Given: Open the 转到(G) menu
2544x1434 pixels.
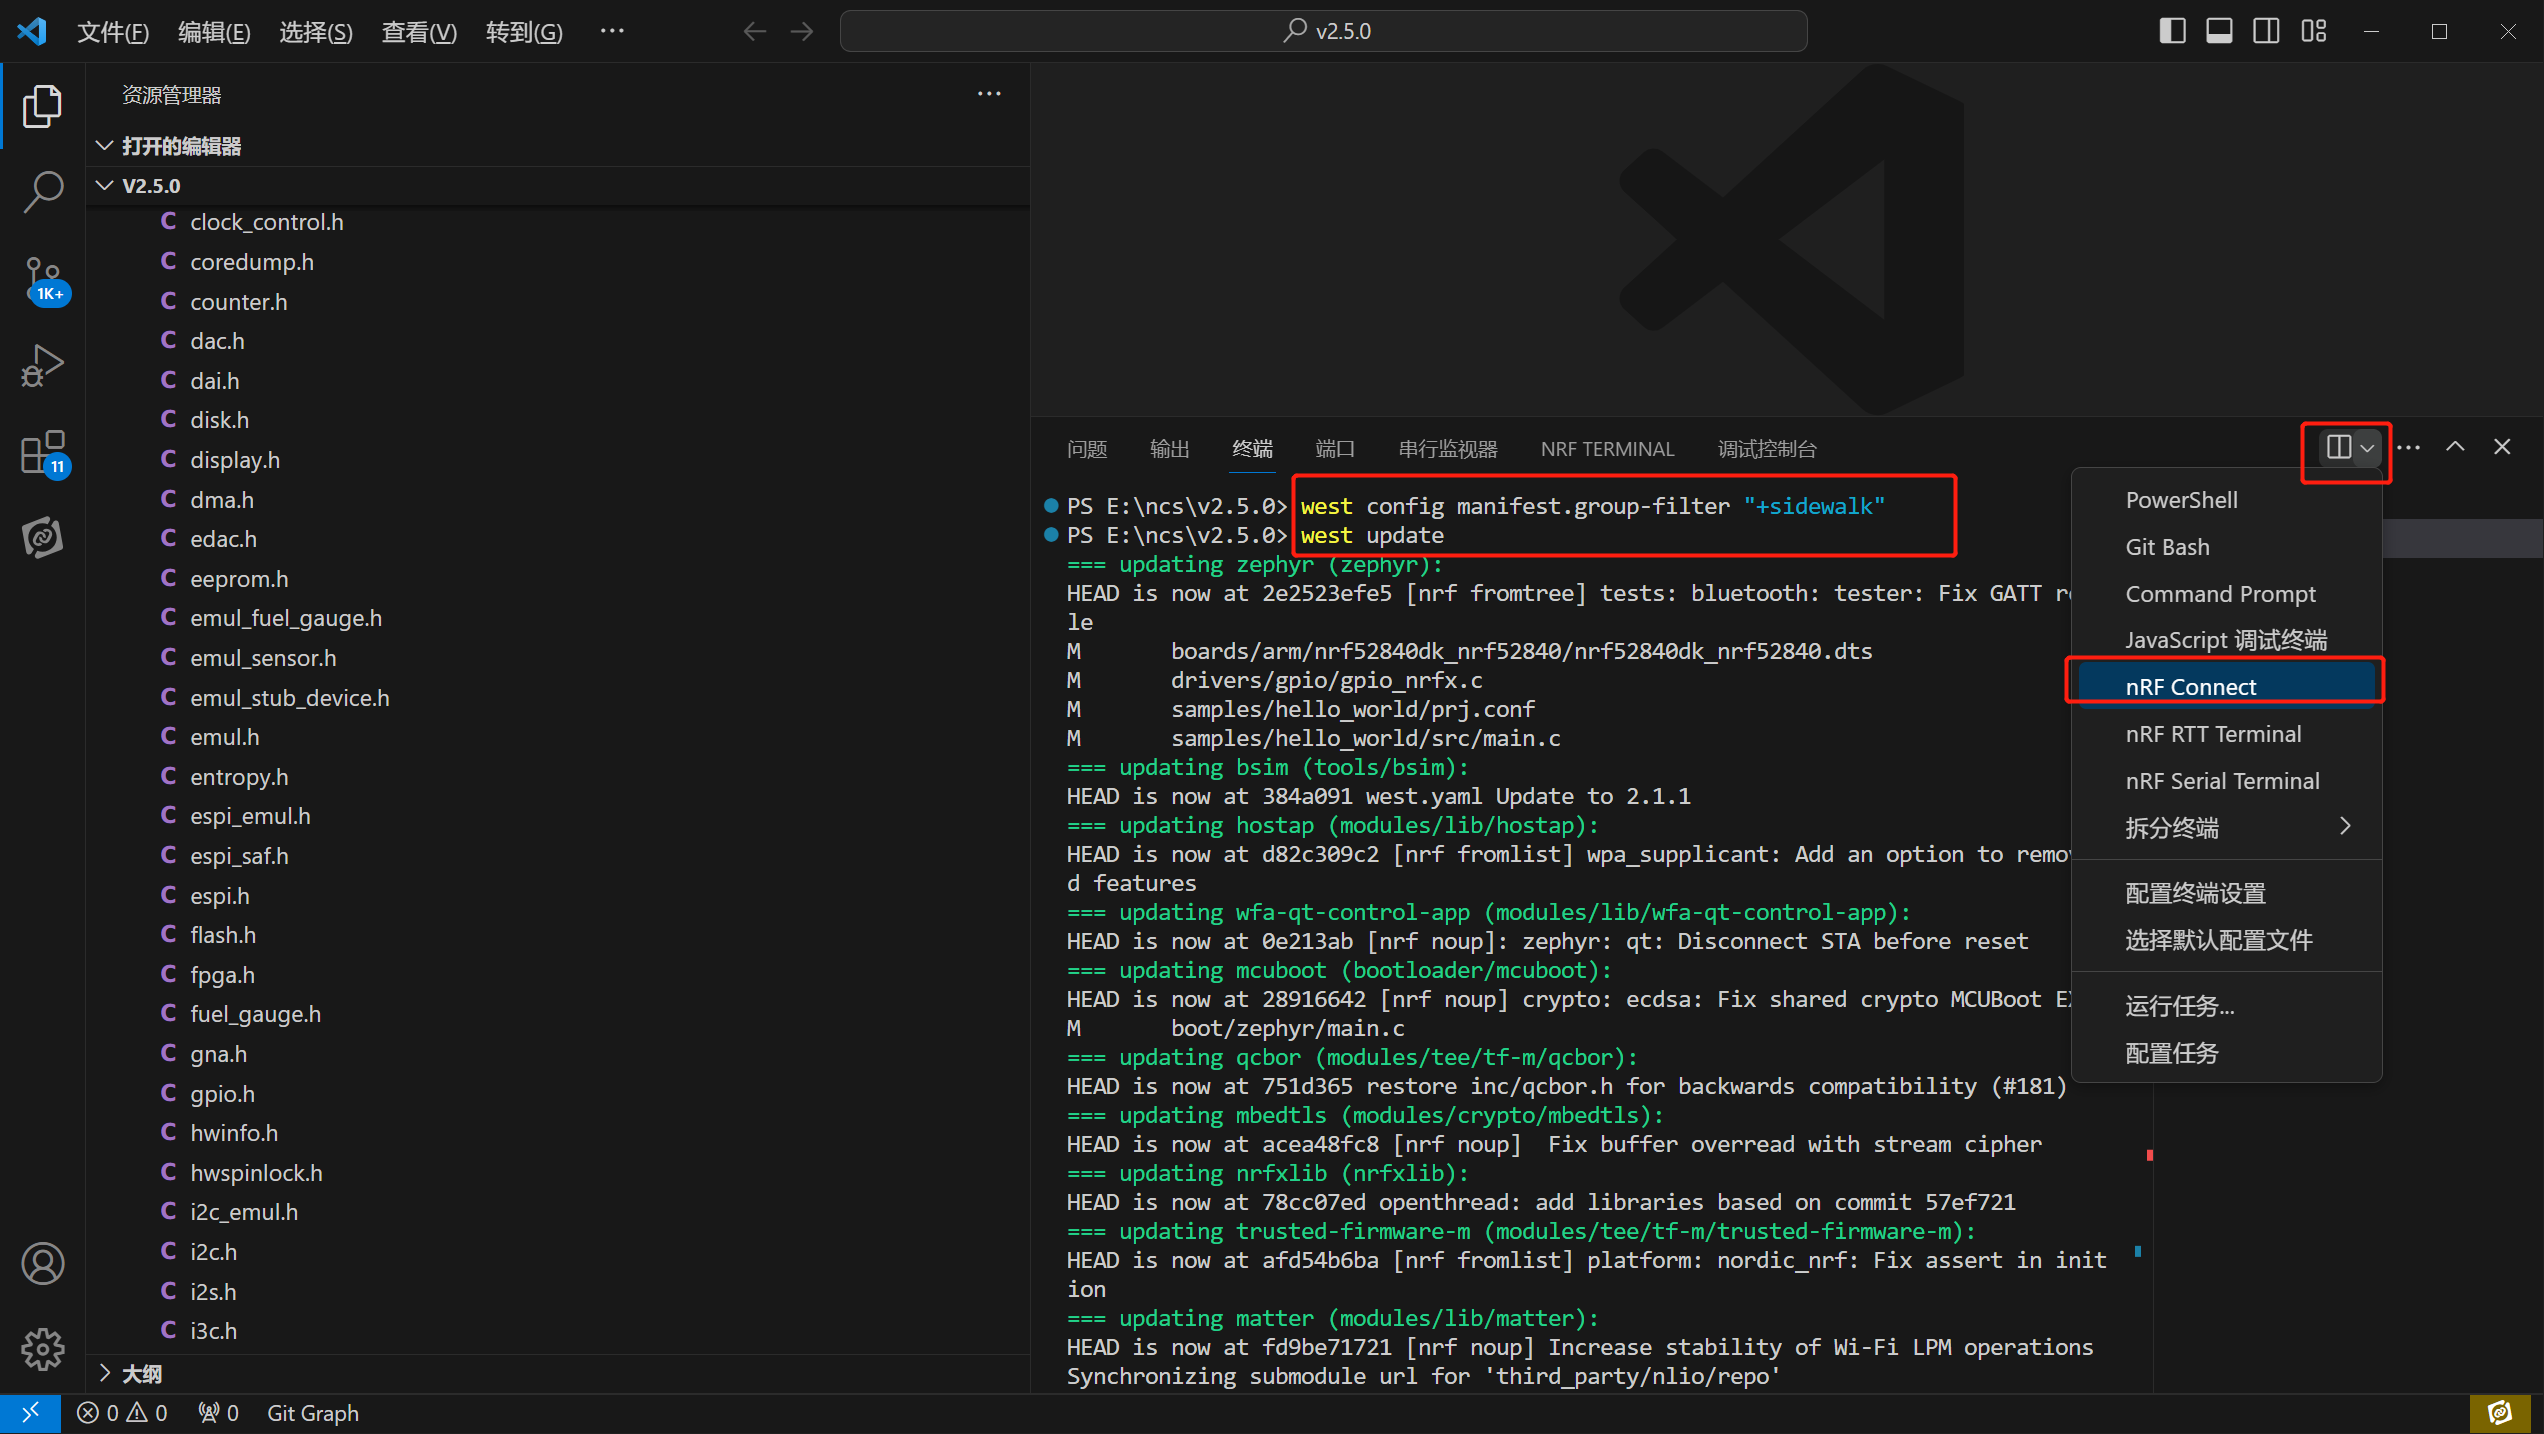Looking at the screenshot, I should [524, 32].
